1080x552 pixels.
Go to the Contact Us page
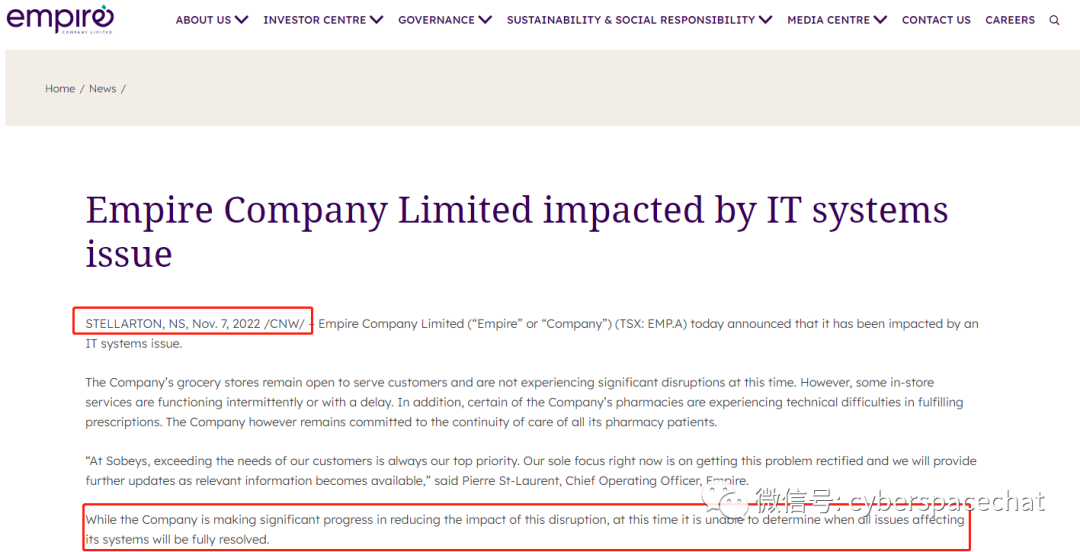click(x=936, y=20)
